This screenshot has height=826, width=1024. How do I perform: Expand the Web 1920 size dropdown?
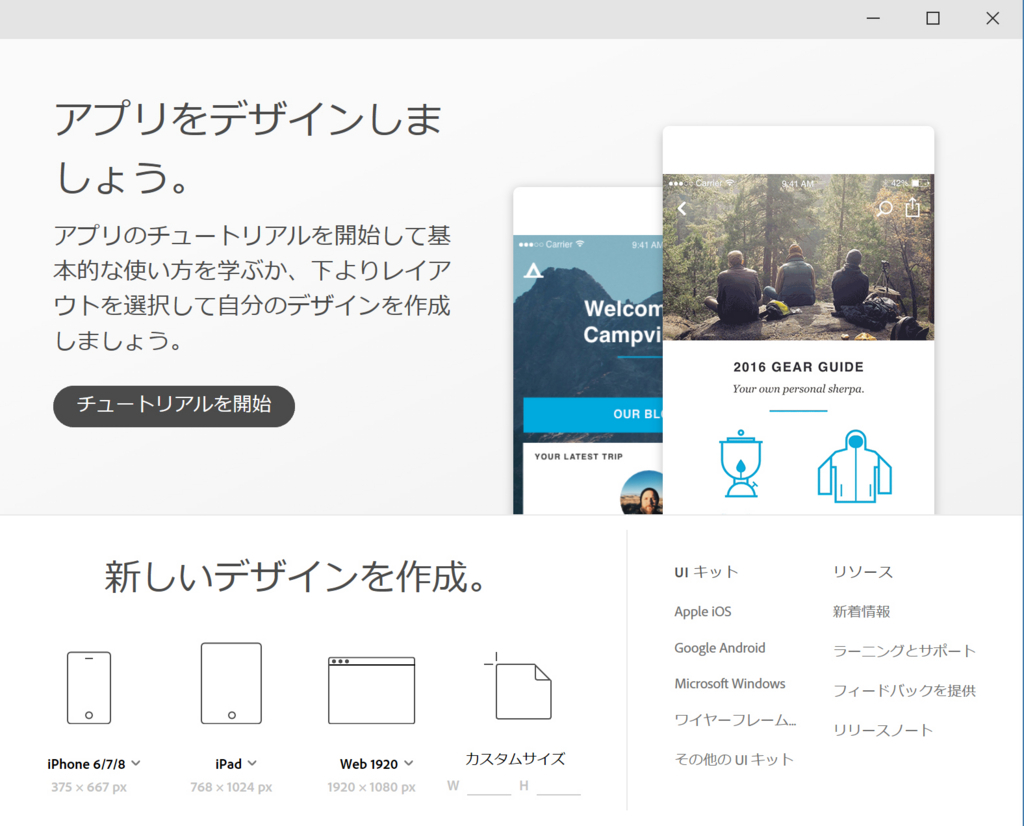[409, 763]
